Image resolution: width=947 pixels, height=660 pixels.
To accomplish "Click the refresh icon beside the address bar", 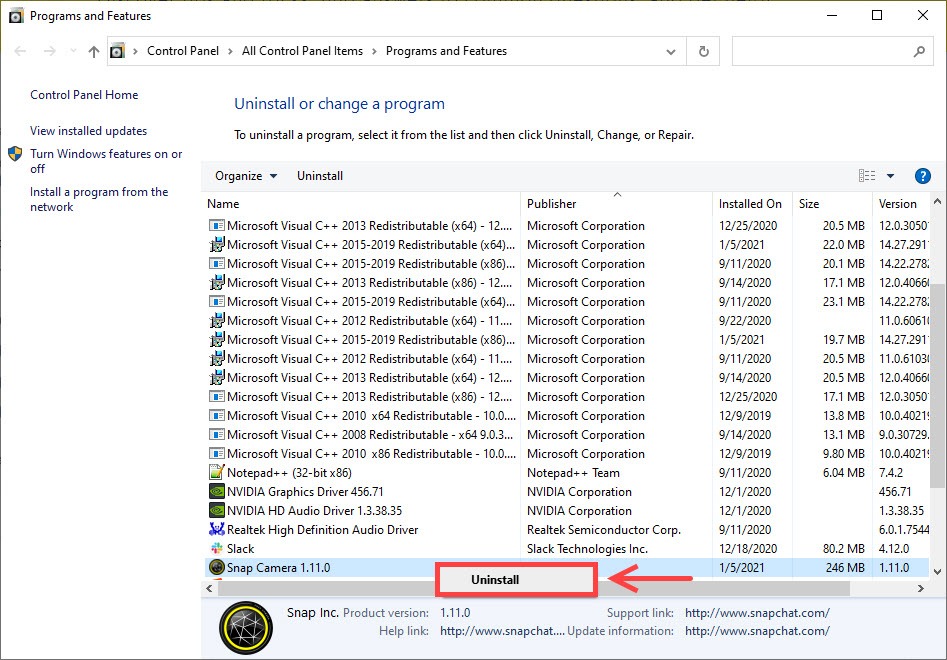I will 702,51.
